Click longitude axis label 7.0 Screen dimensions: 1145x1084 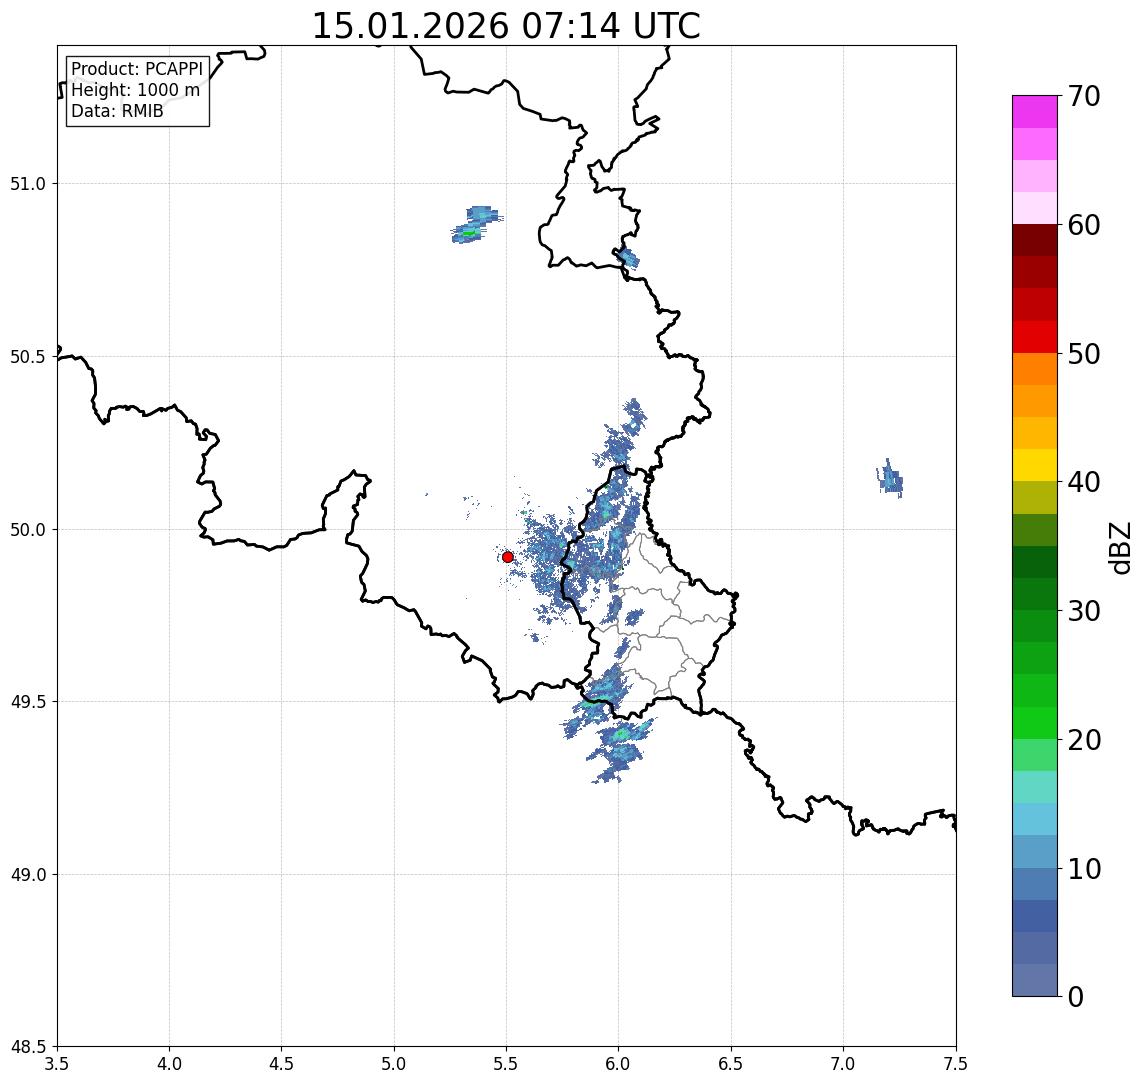coord(843,1064)
